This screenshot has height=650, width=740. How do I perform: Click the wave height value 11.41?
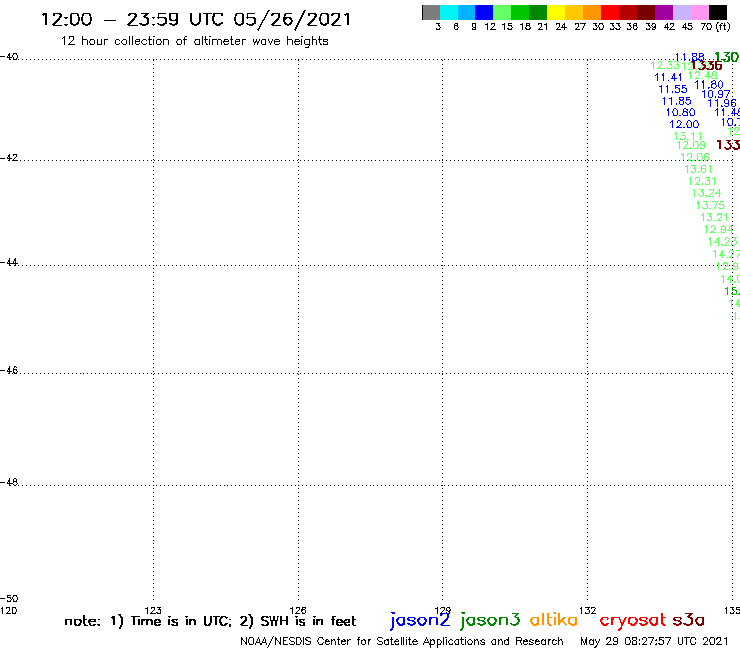[x=668, y=77]
